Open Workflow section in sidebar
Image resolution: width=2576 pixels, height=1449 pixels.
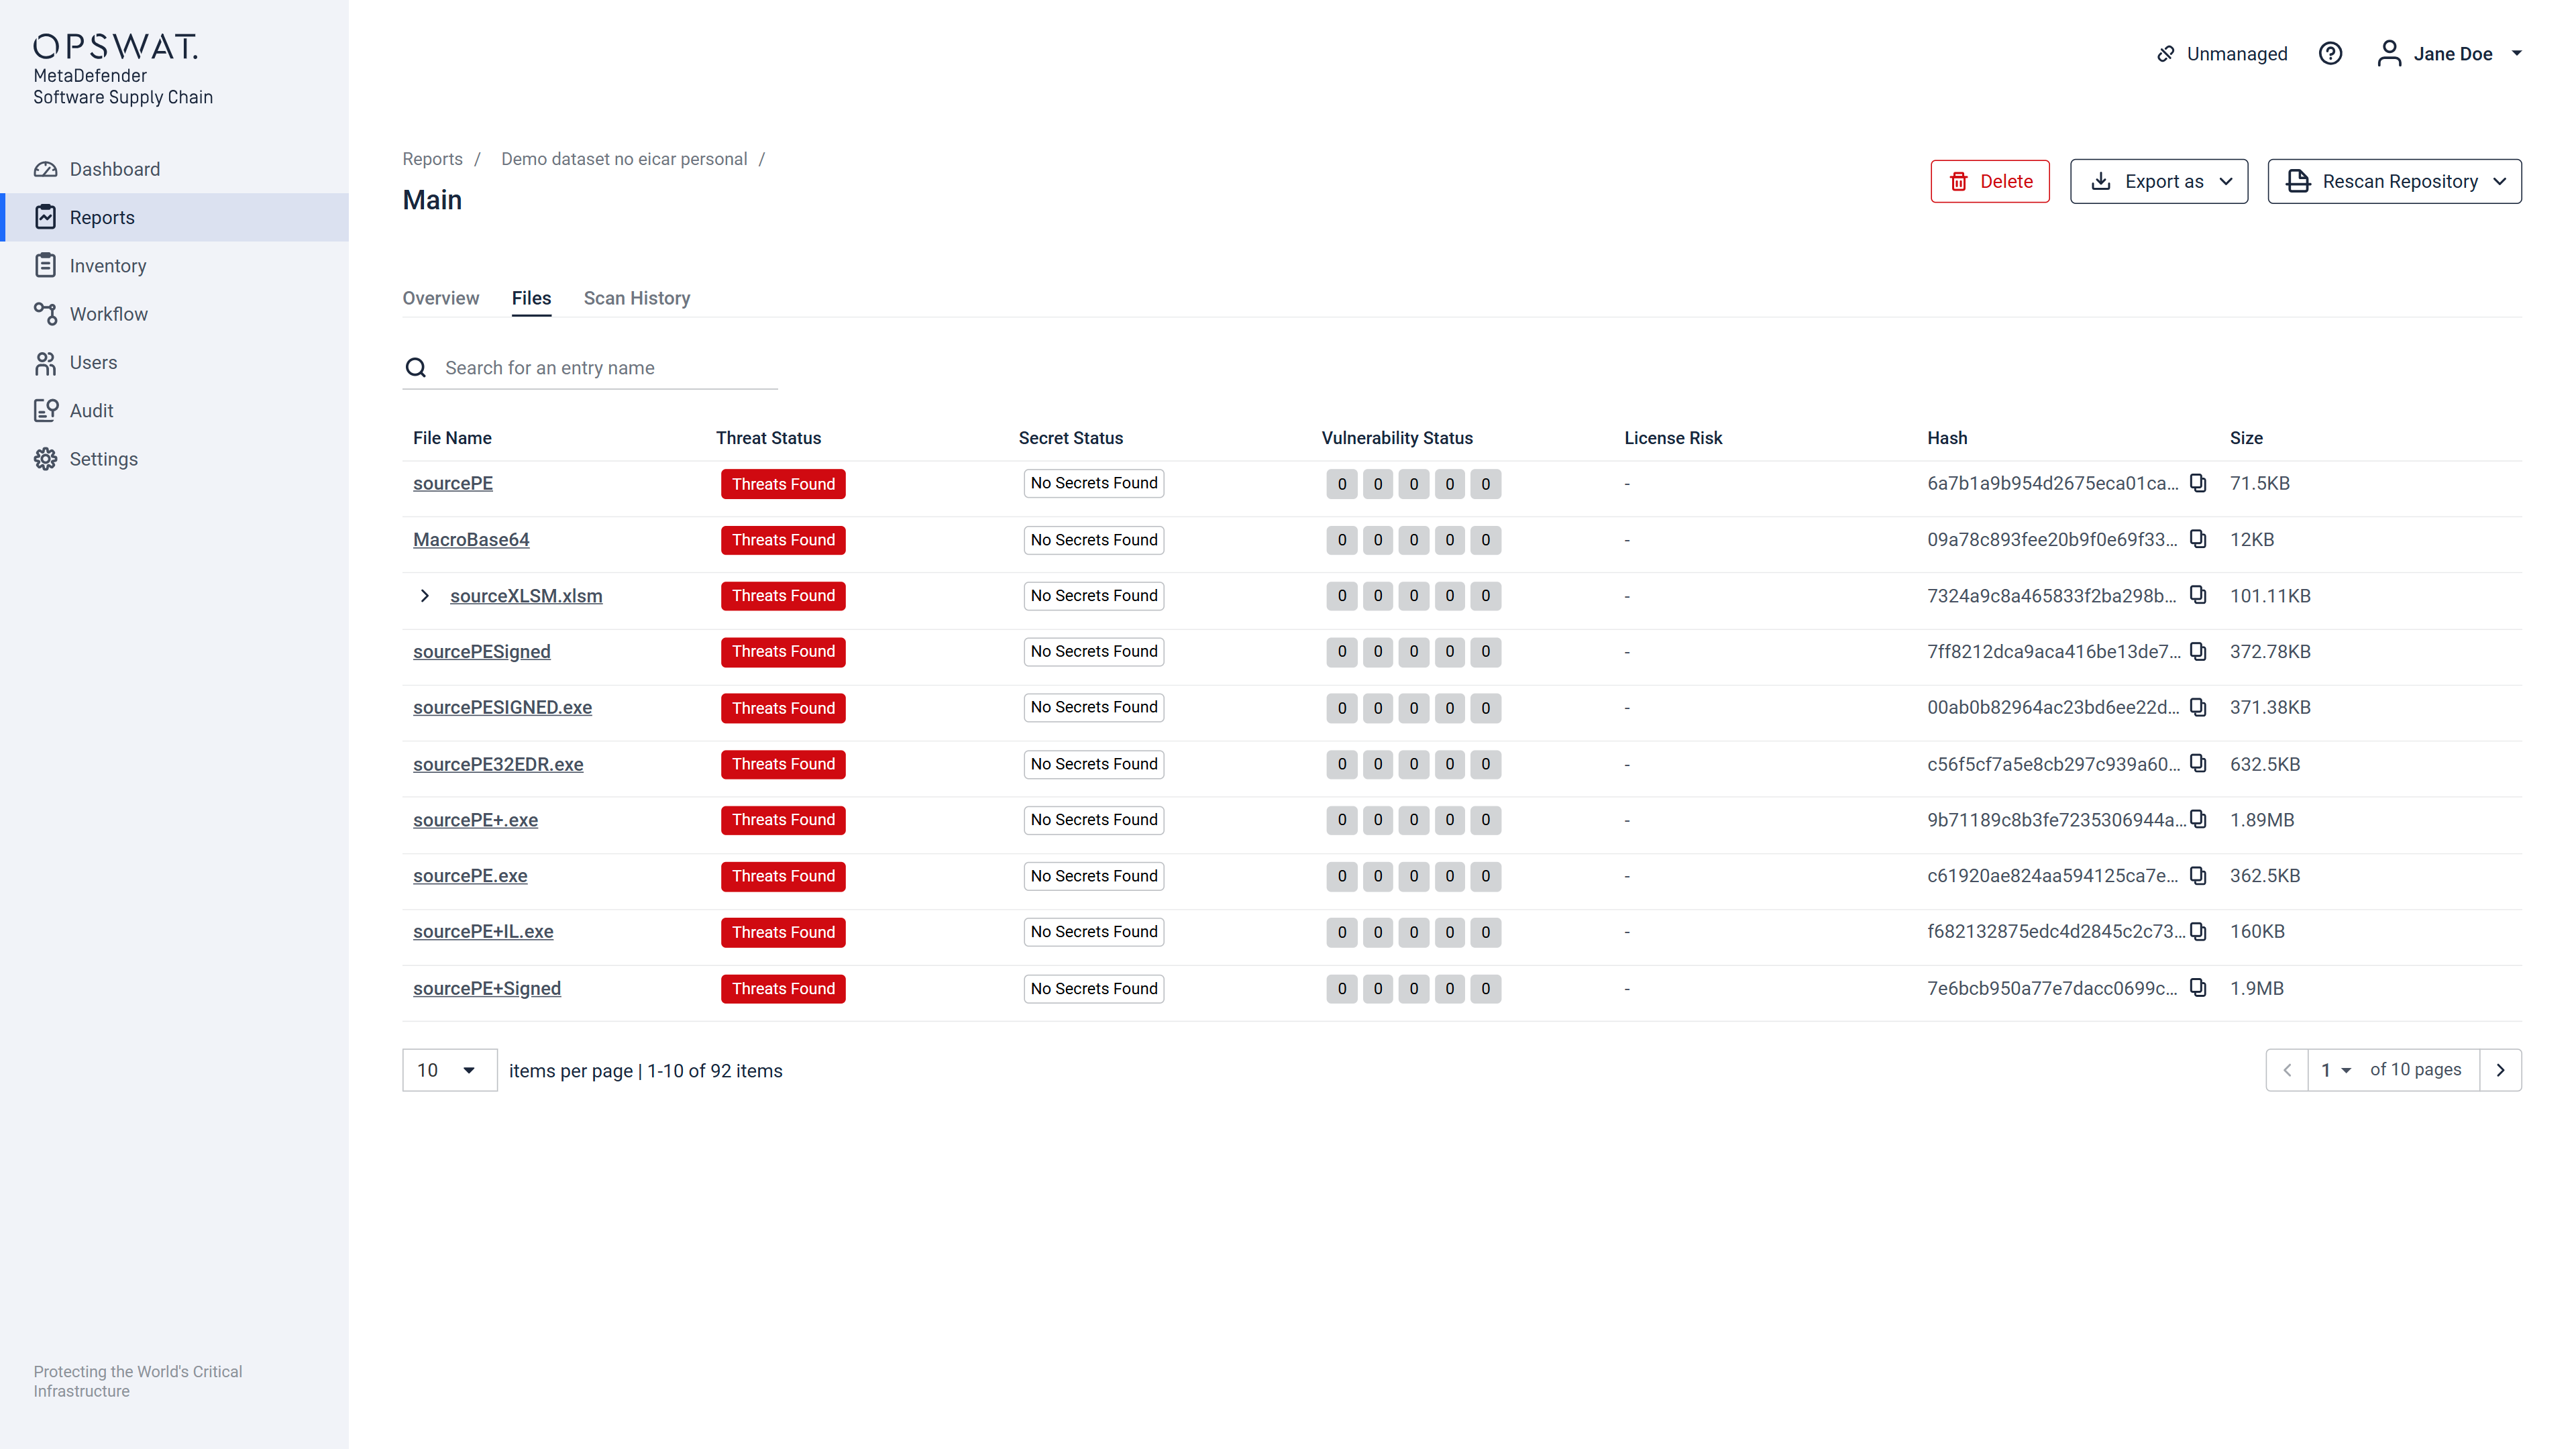(x=108, y=314)
